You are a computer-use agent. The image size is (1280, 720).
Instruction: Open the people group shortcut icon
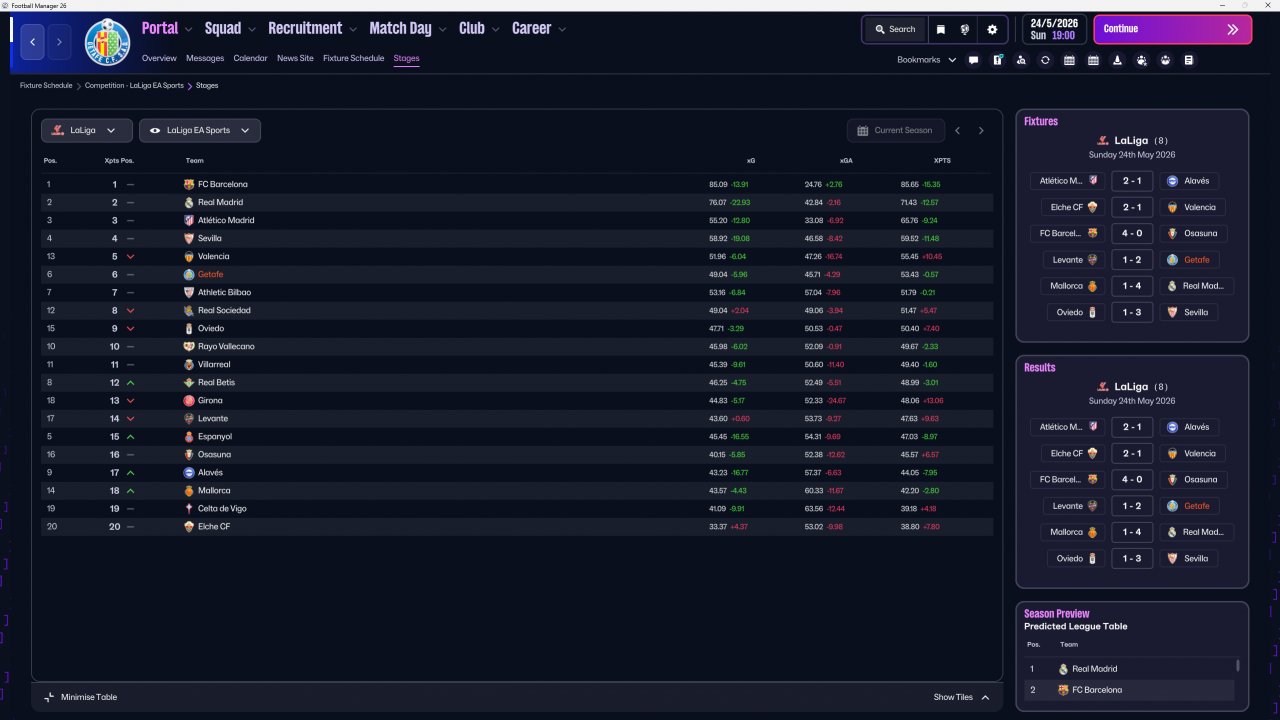click(x=1165, y=60)
